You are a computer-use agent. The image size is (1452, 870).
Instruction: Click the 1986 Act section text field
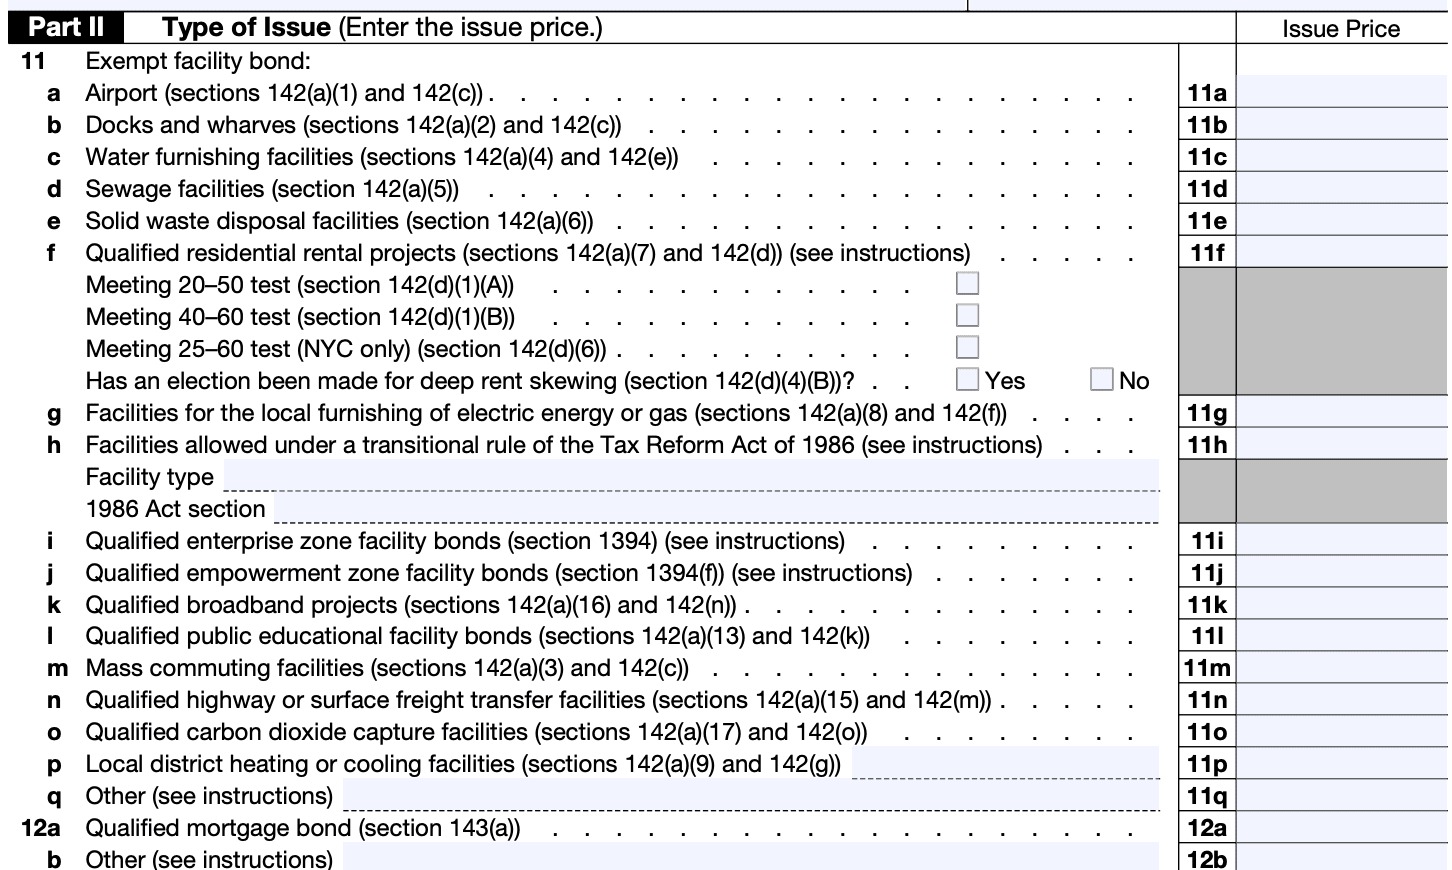tap(716, 508)
